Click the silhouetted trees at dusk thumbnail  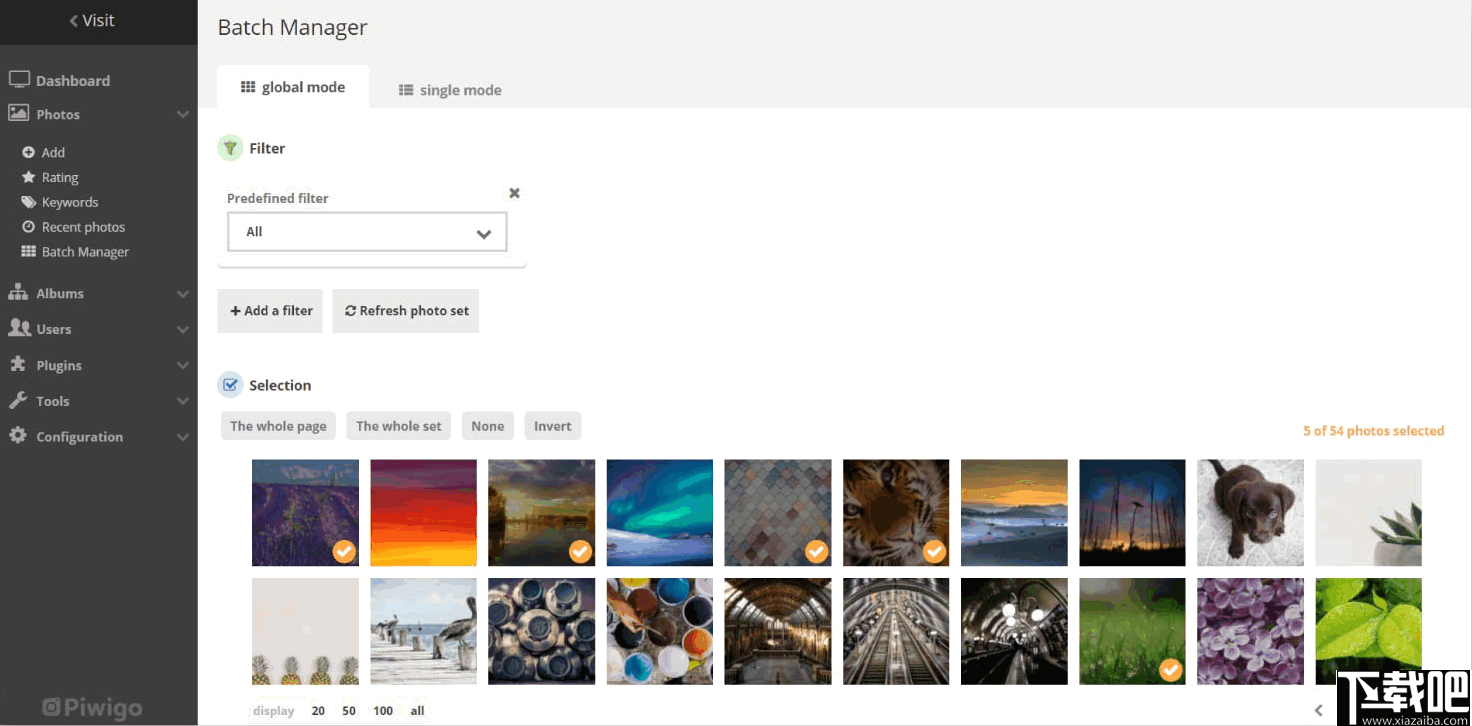click(1132, 513)
